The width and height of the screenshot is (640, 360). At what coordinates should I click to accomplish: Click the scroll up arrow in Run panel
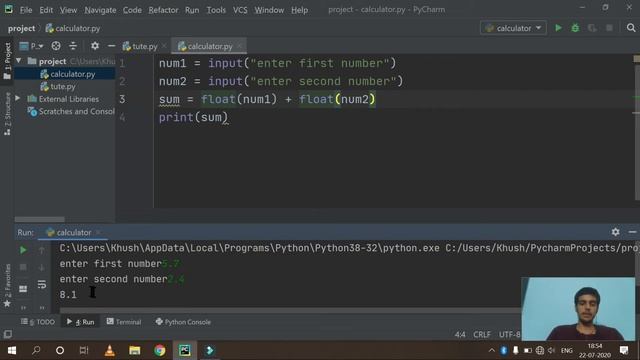click(42, 250)
